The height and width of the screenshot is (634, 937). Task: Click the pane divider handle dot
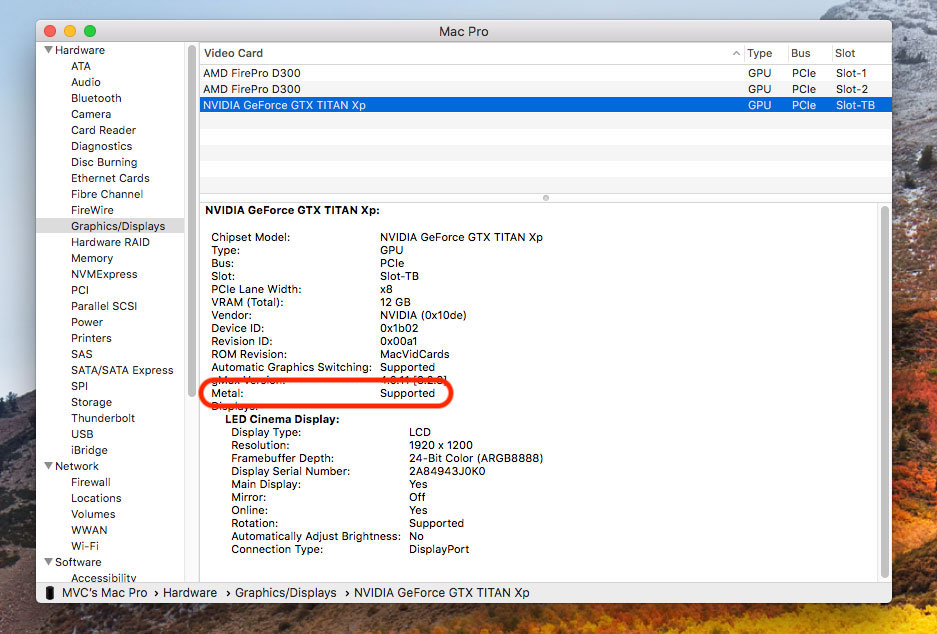point(546,198)
